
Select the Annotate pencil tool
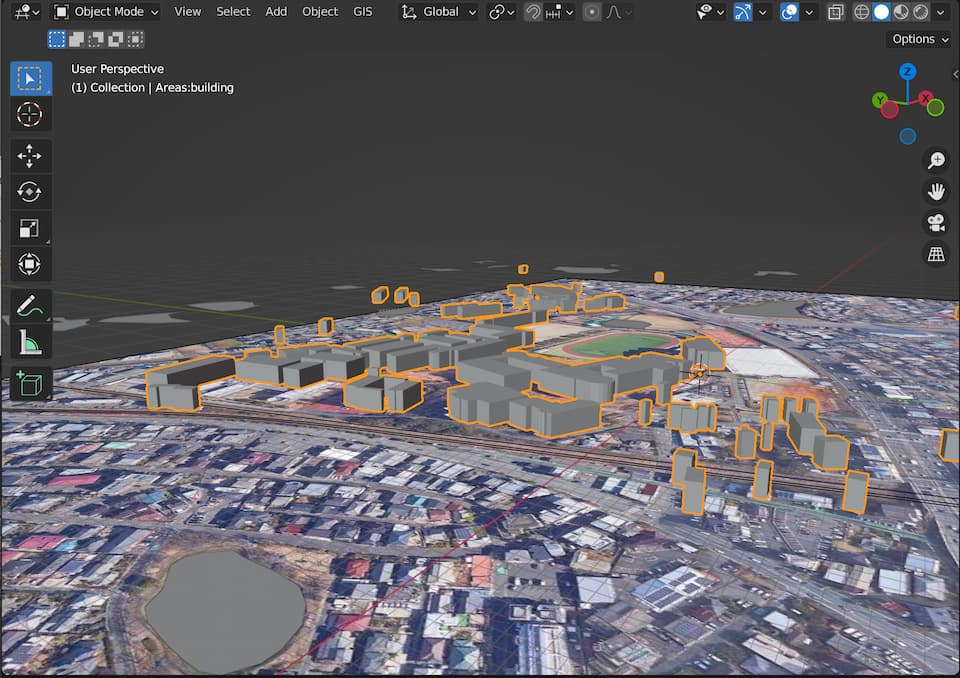point(30,306)
